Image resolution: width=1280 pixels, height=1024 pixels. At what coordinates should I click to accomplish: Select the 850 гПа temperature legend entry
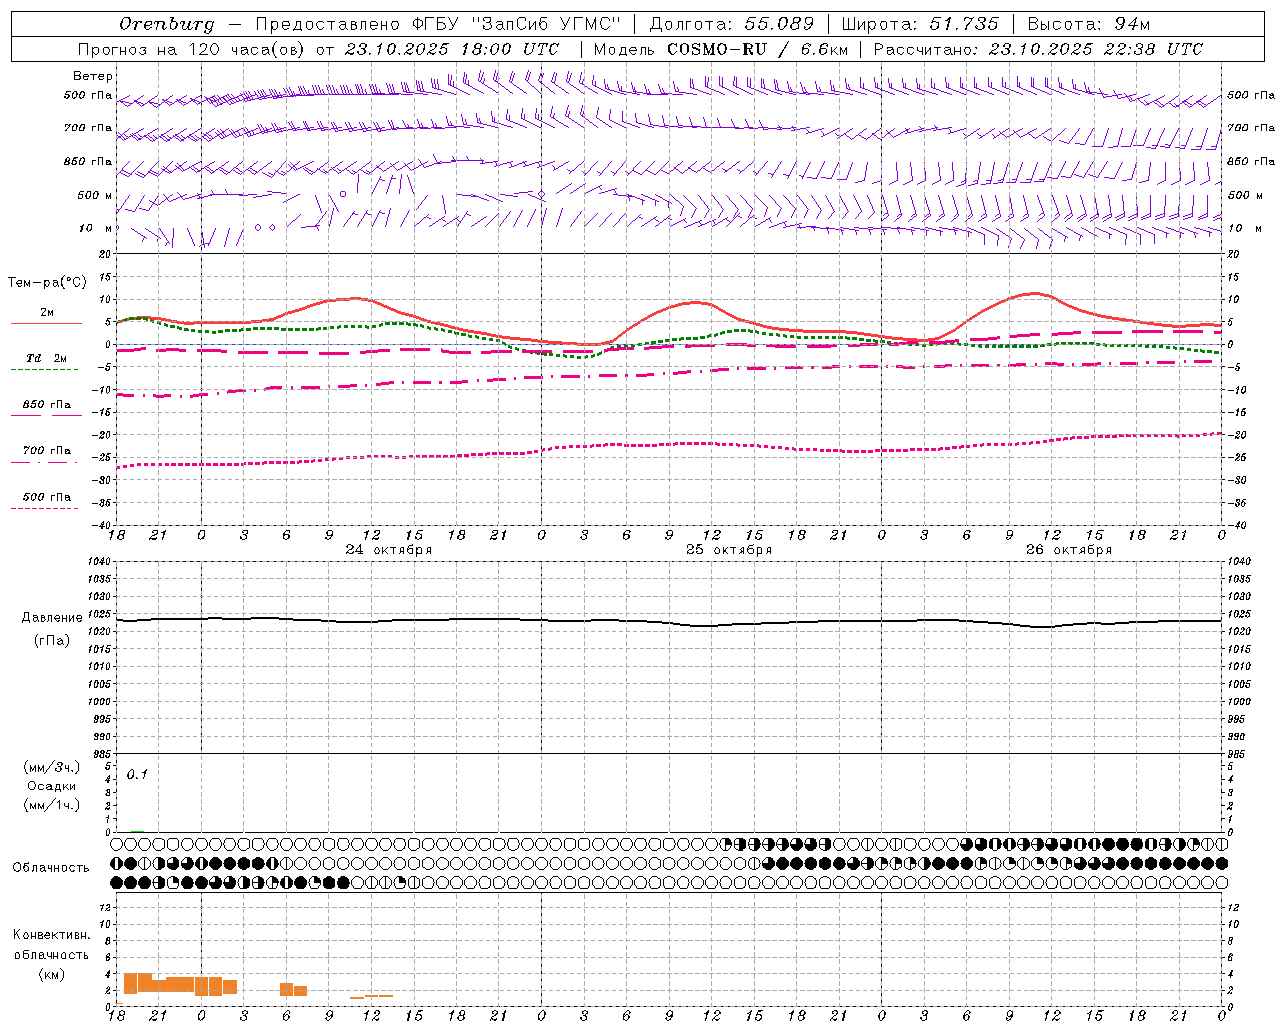46,405
